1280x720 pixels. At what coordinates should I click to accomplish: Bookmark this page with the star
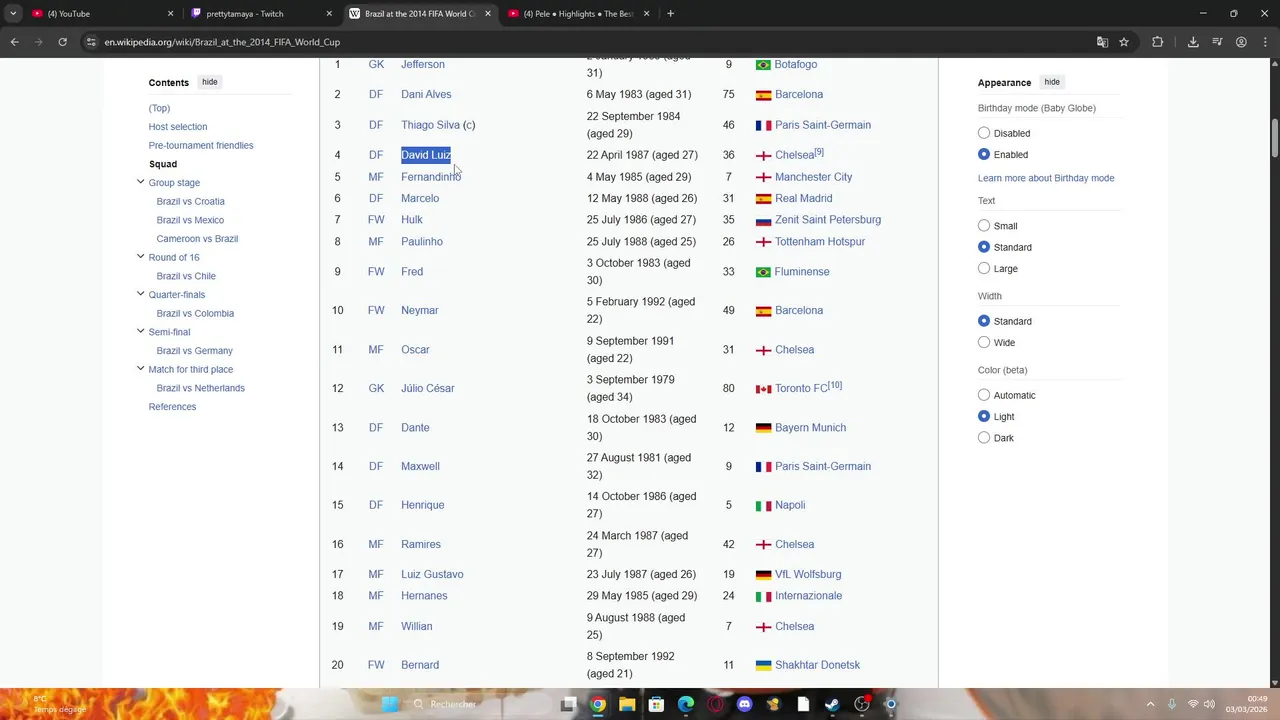point(1124,42)
